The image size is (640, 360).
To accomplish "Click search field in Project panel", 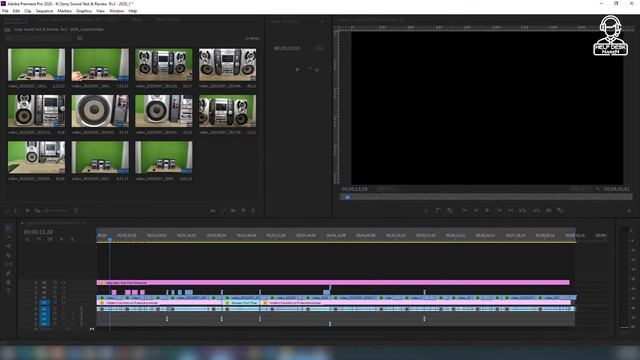I will [39, 38].
